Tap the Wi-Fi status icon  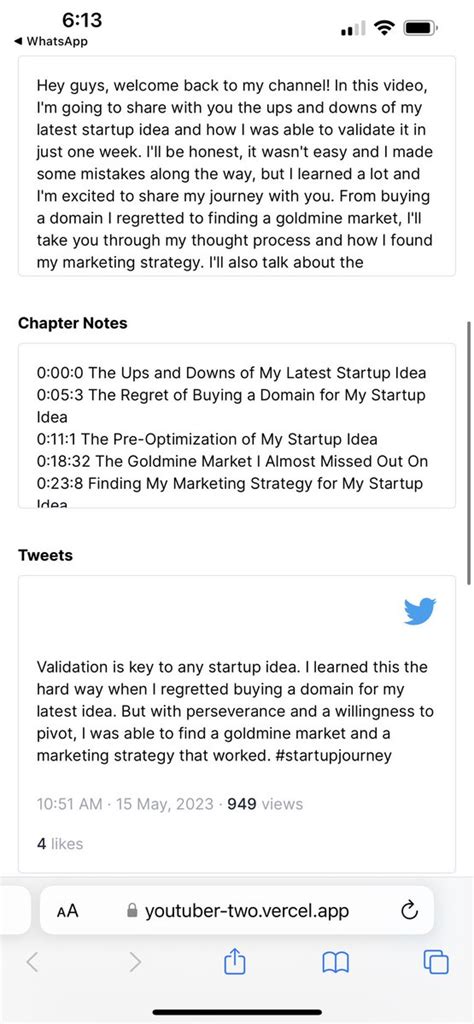[x=385, y=28]
